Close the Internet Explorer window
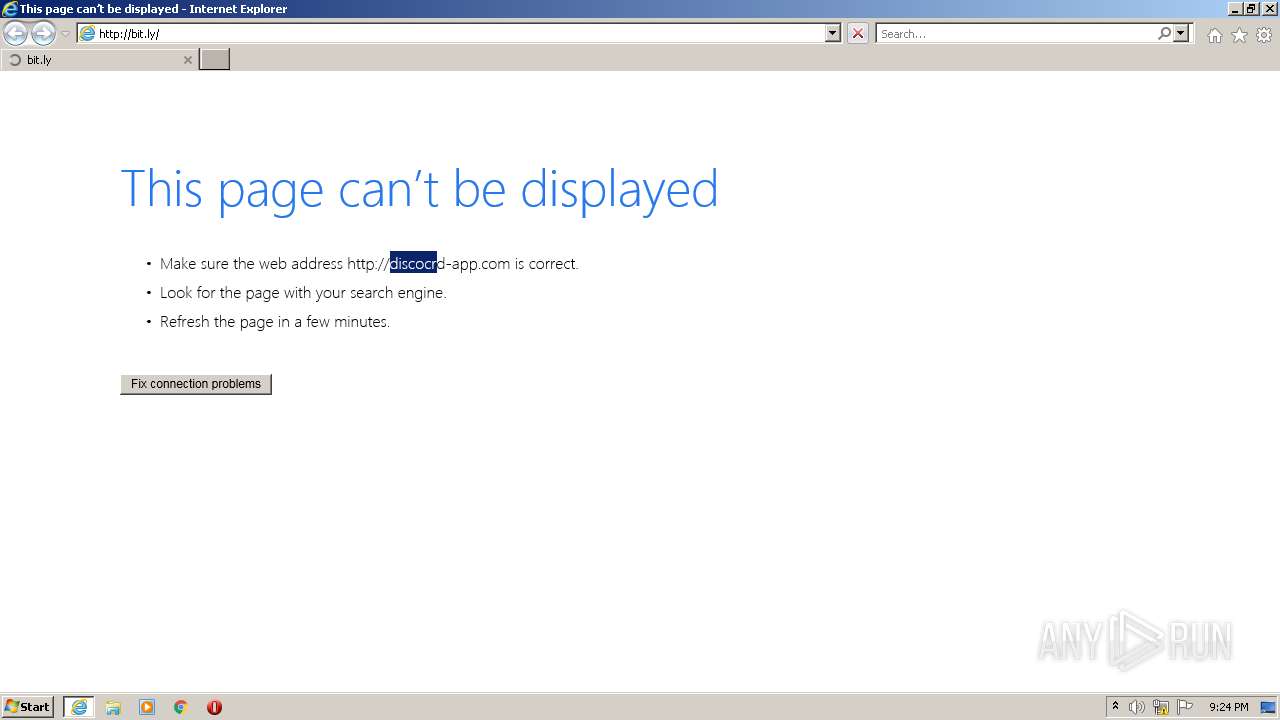Image resolution: width=1280 pixels, height=720 pixels. point(1268,9)
